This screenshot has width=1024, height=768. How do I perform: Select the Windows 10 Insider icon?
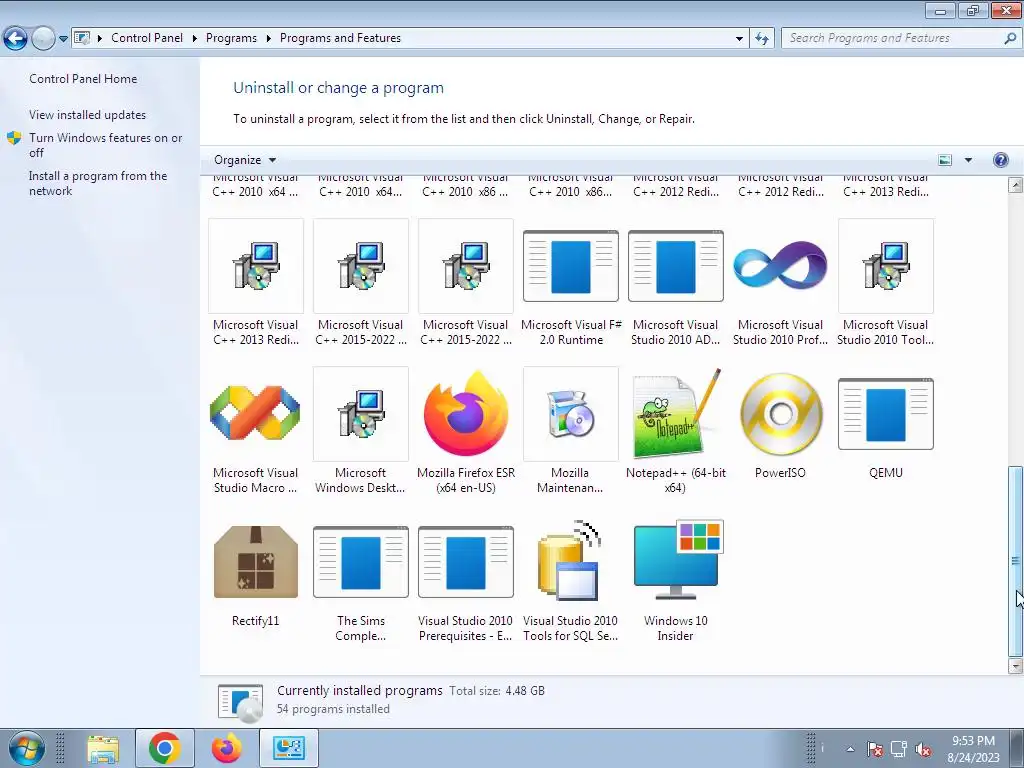tap(676, 560)
